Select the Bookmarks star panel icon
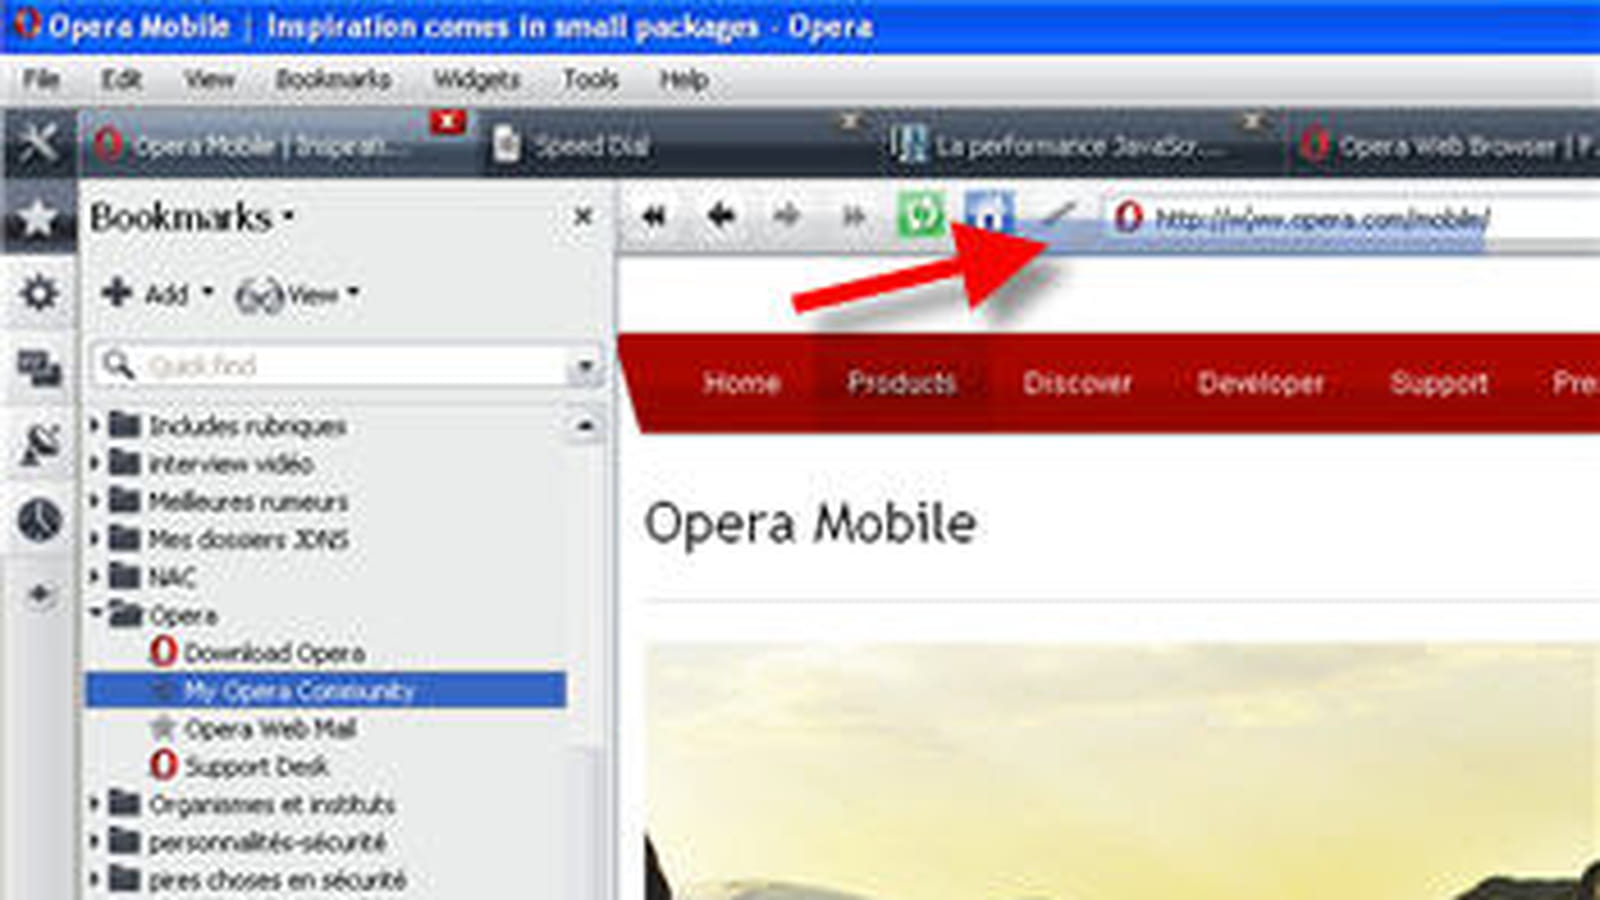Viewport: 1600px width, 900px height. click(38, 217)
